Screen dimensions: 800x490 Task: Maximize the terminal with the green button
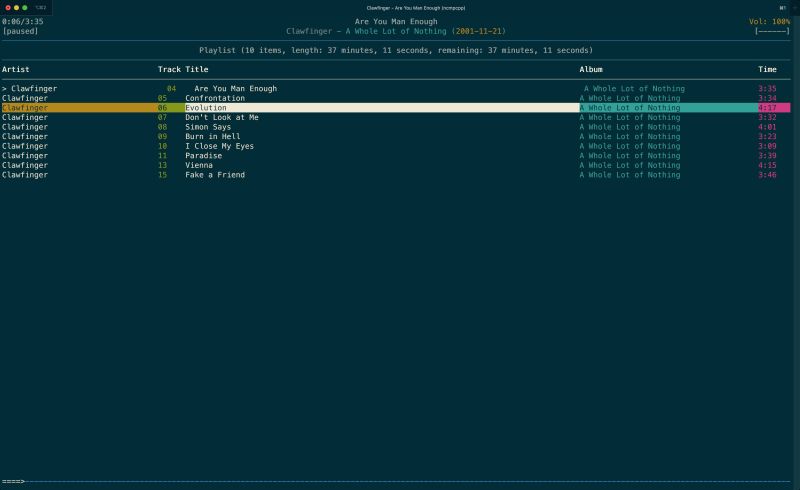pyautogui.click(x=24, y=8)
